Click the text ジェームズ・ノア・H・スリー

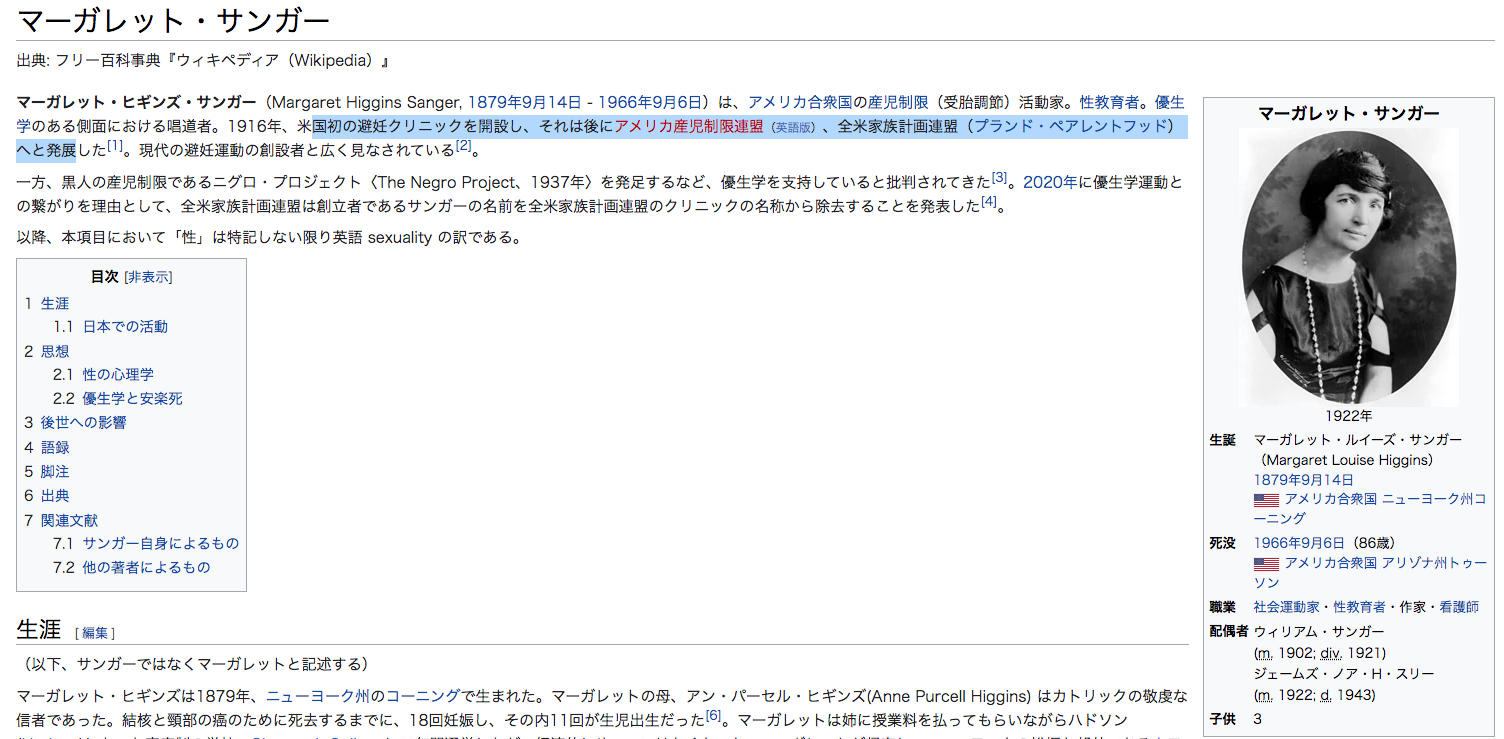[1343, 675]
